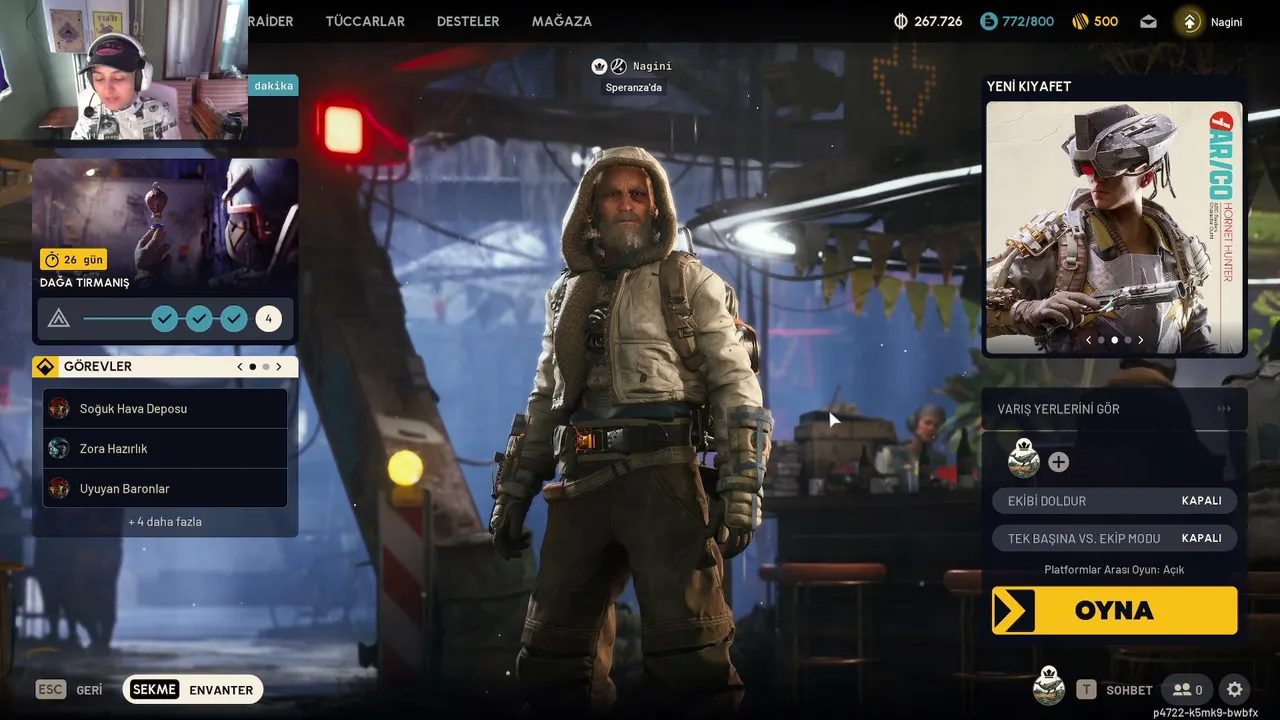Click the Dağa Tırmanış progress track line
This screenshot has width=1280, height=720.
pyautogui.click(x=117, y=319)
